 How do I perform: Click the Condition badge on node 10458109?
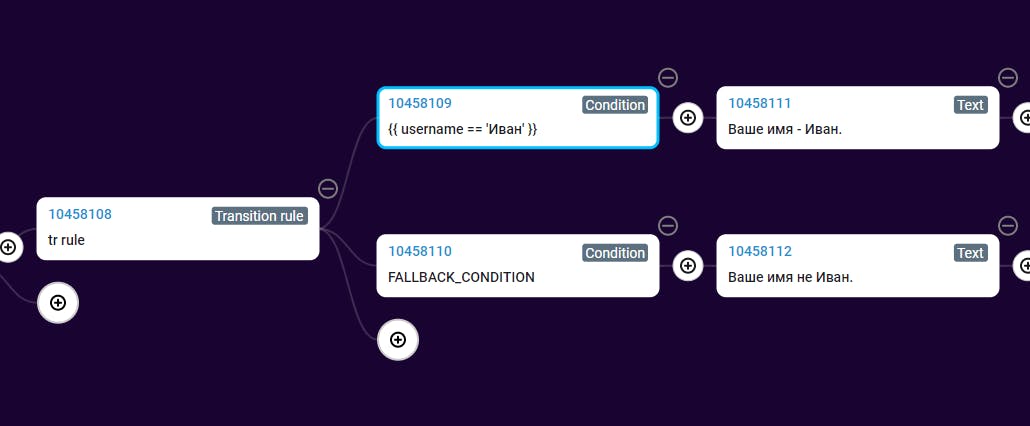pos(615,105)
